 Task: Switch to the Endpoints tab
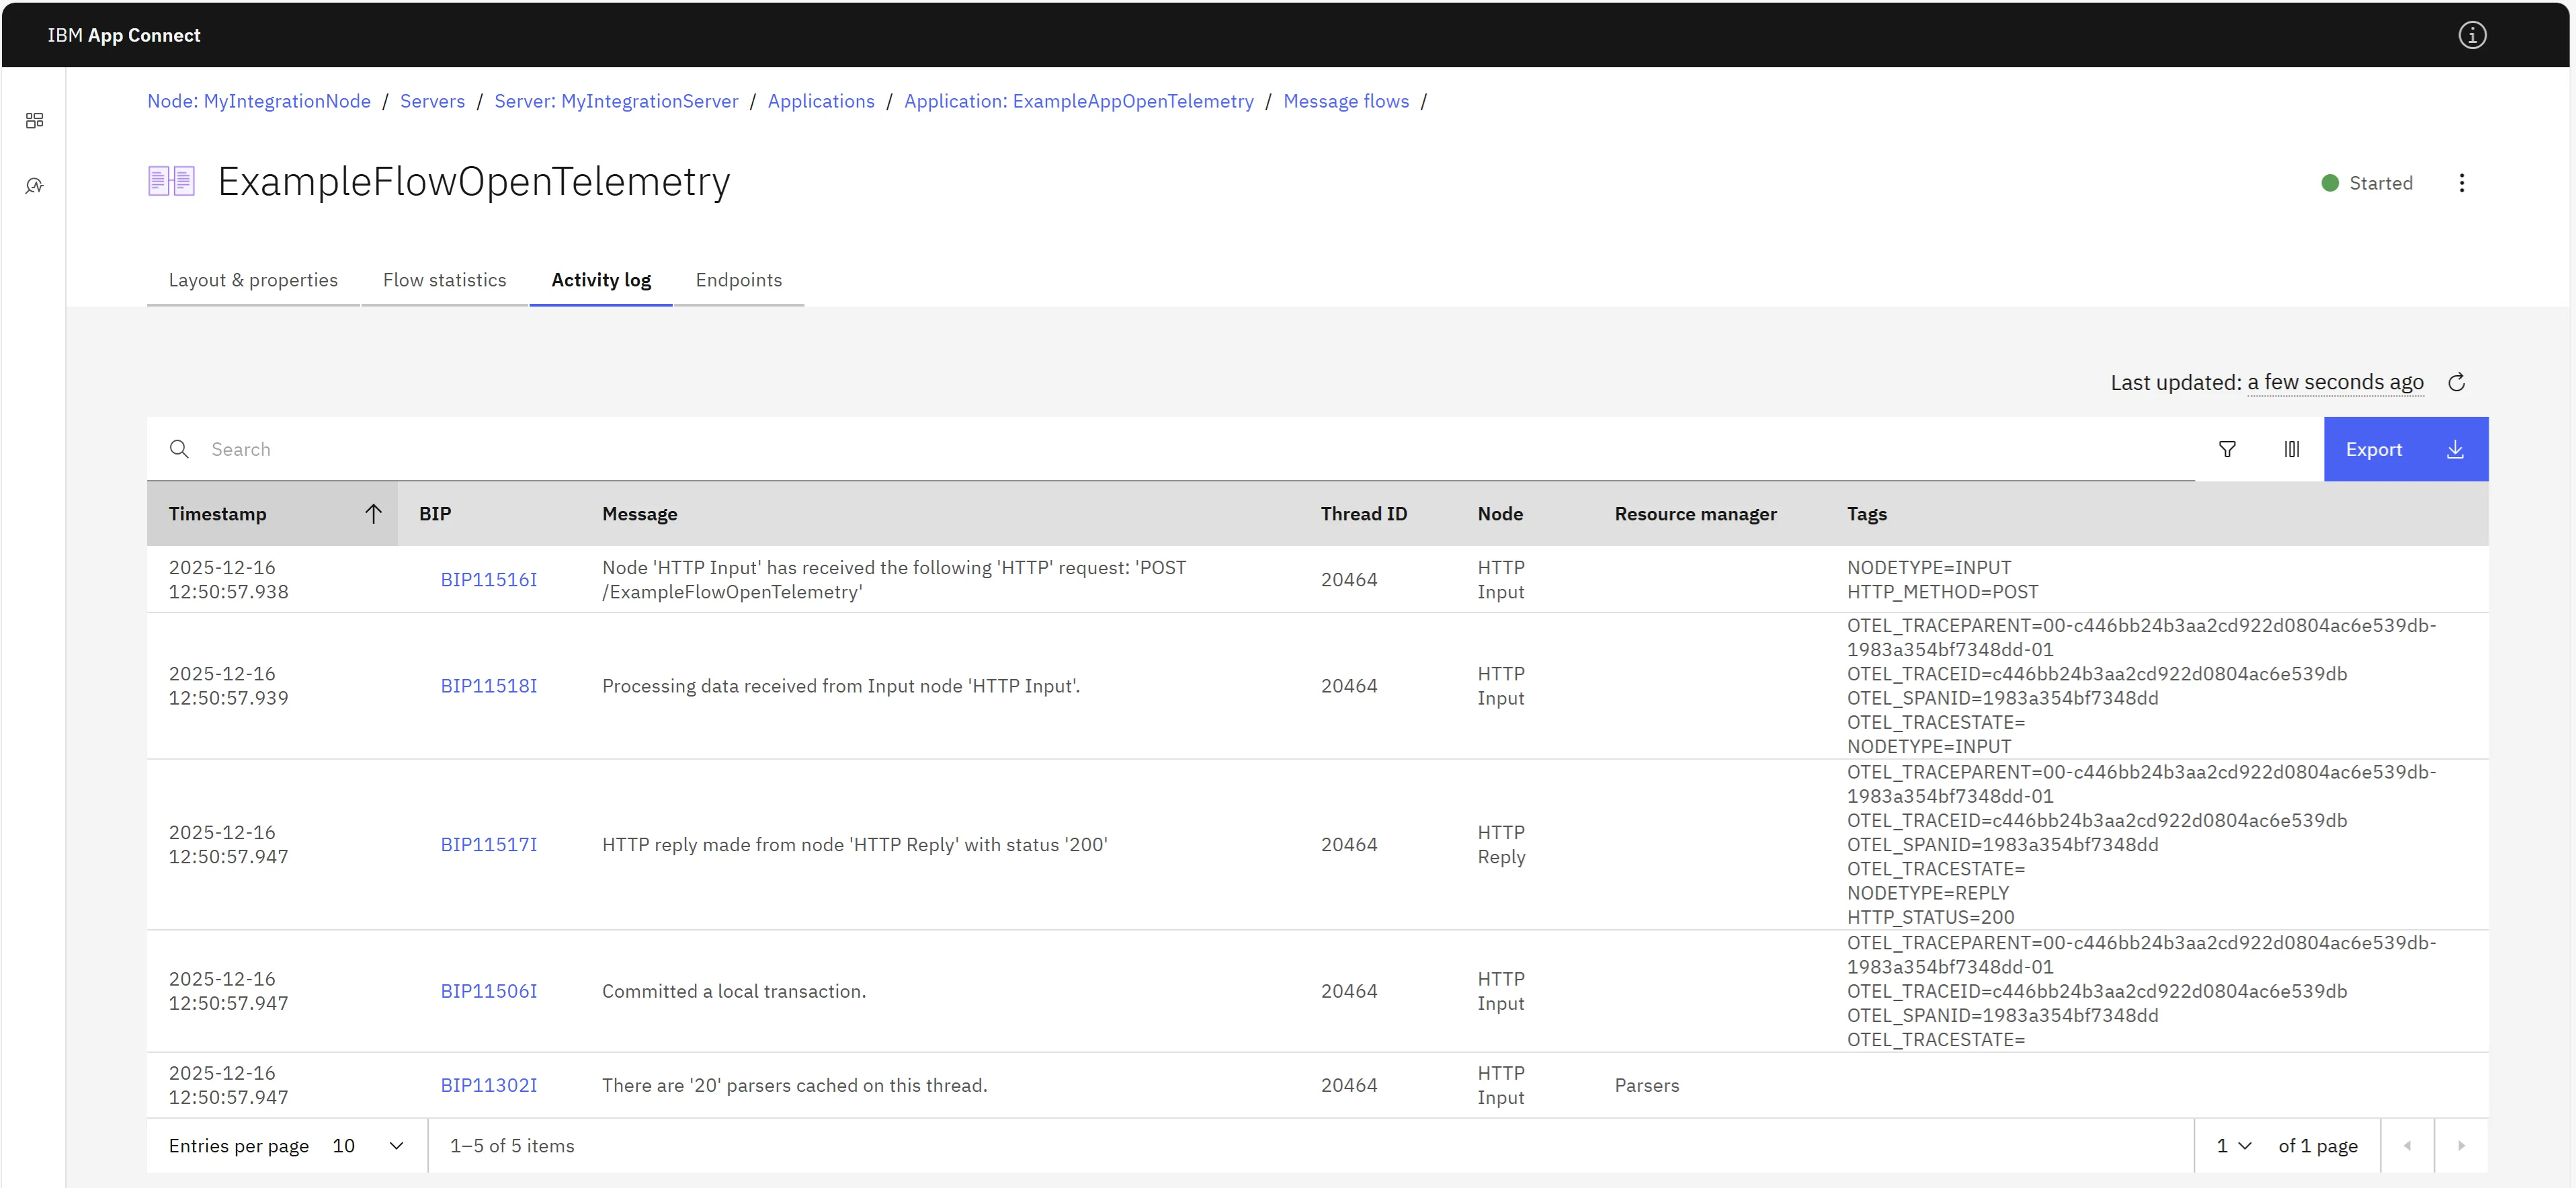tap(739, 280)
